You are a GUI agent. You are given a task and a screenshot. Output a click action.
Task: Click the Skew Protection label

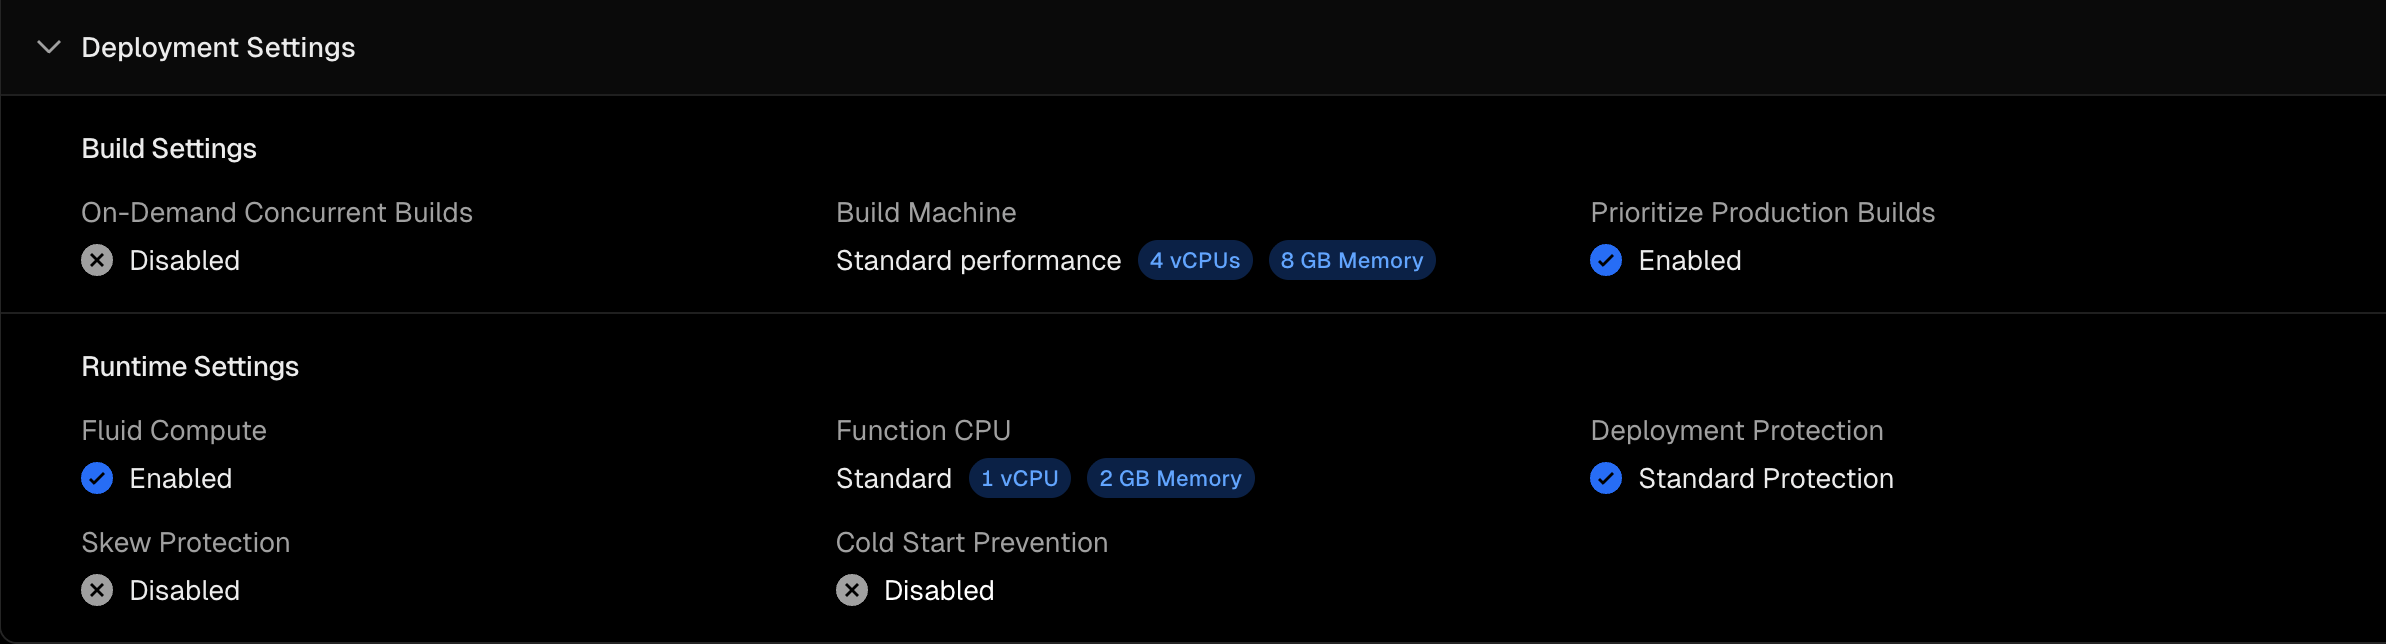click(x=186, y=542)
